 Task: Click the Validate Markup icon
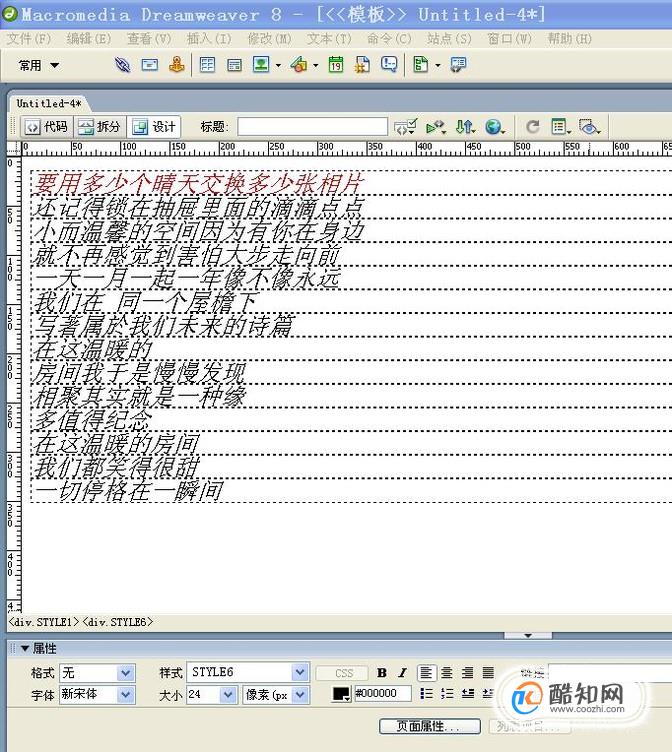[x=436, y=127]
